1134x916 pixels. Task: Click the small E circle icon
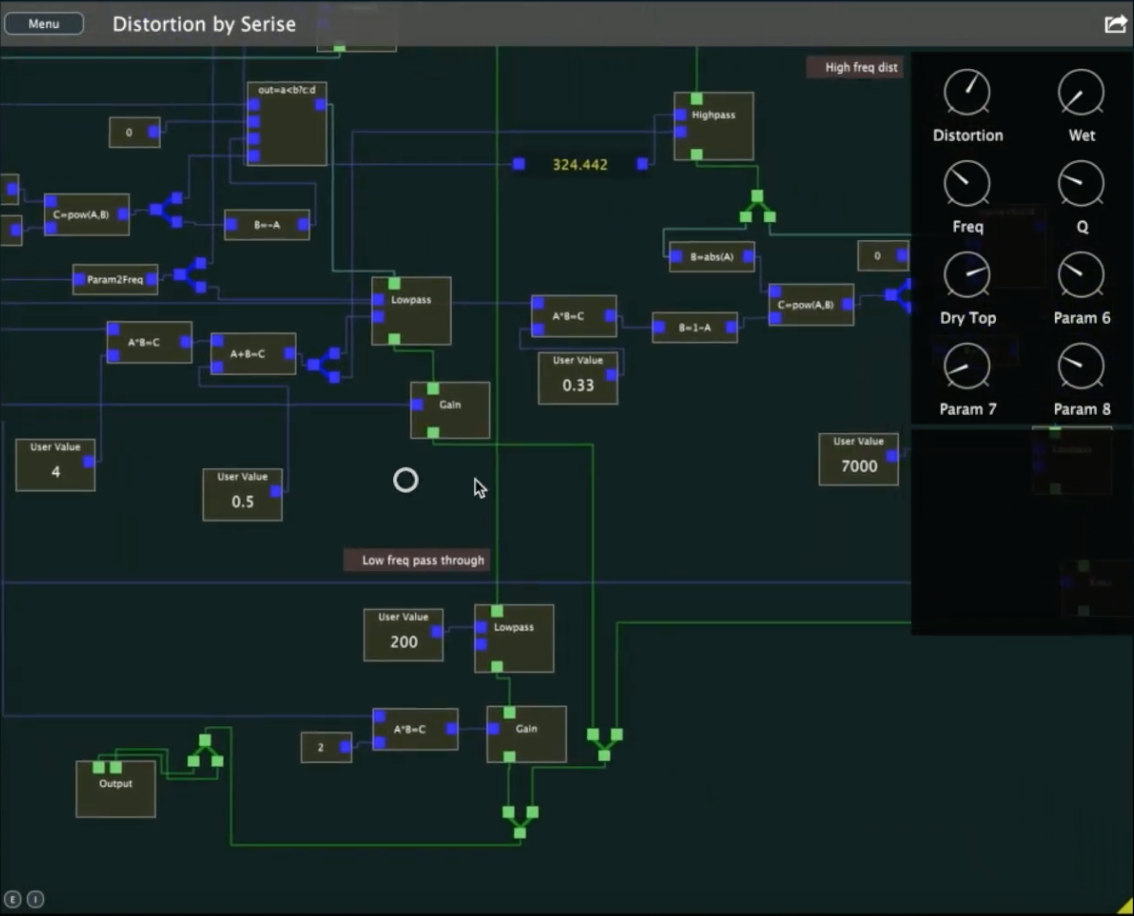[13, 899]
